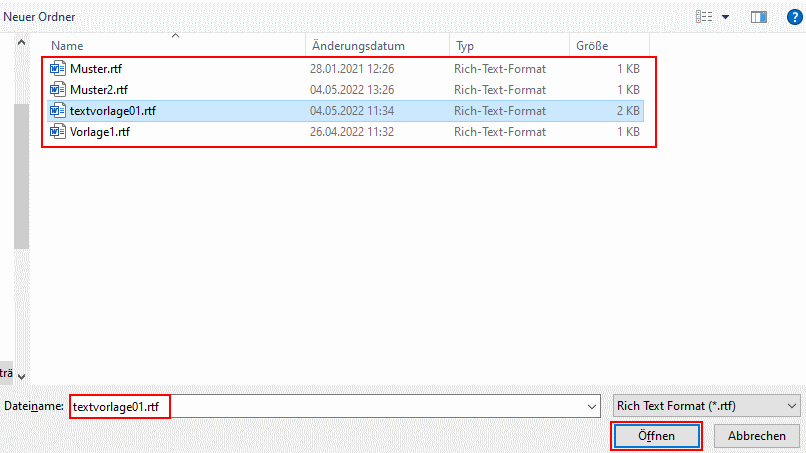The image size is (806, 453).
Task: Click the Word icon next to Muster2.rtf
Action: 58,90
